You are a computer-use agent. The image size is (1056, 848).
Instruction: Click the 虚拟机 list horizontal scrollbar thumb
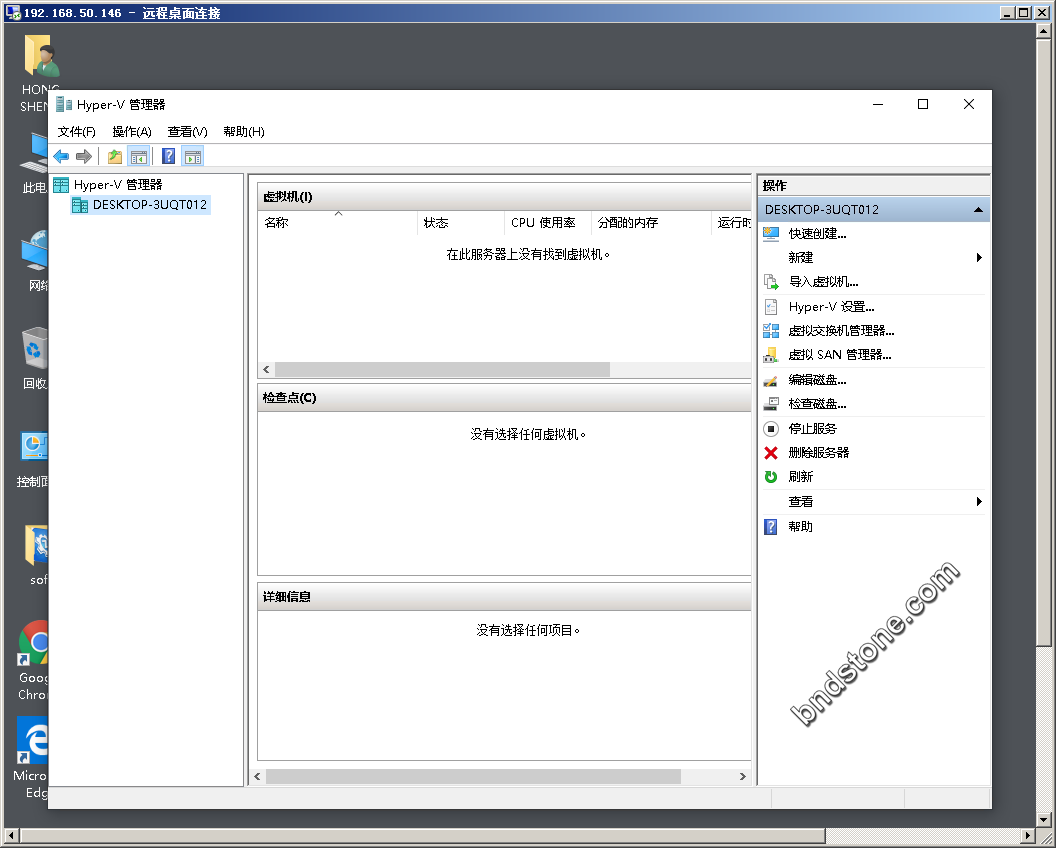click(442, 370)
